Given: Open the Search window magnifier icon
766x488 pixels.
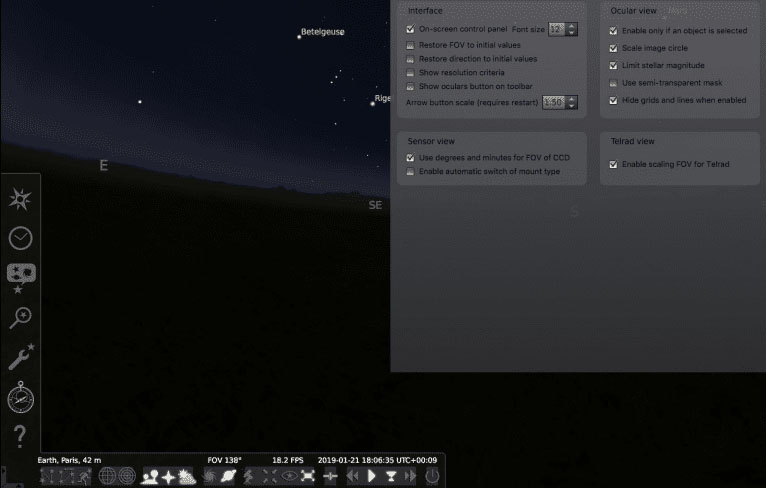Looking at the screenshot, I should click(x=20, y=317).
